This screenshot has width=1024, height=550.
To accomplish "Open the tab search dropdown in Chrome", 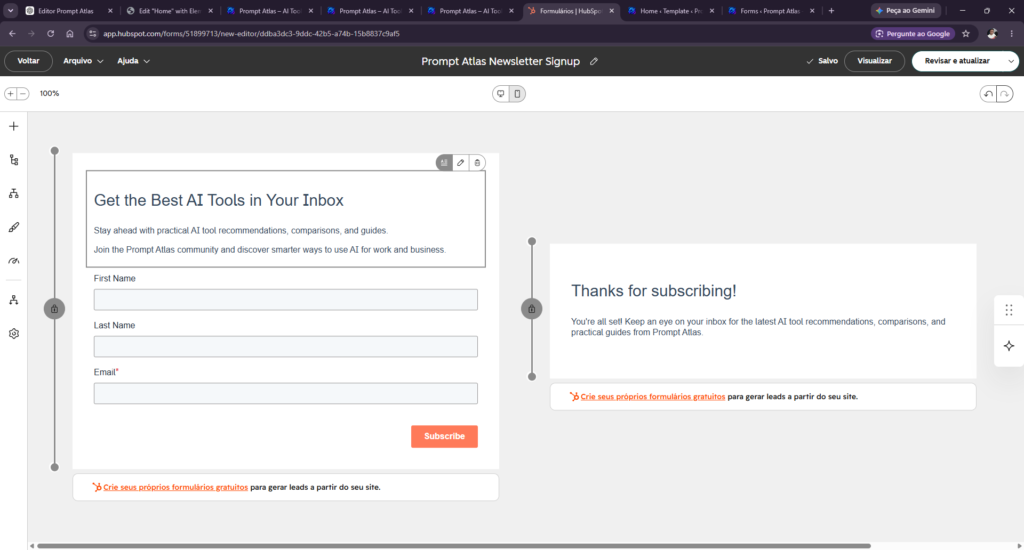I will point(10,10).
